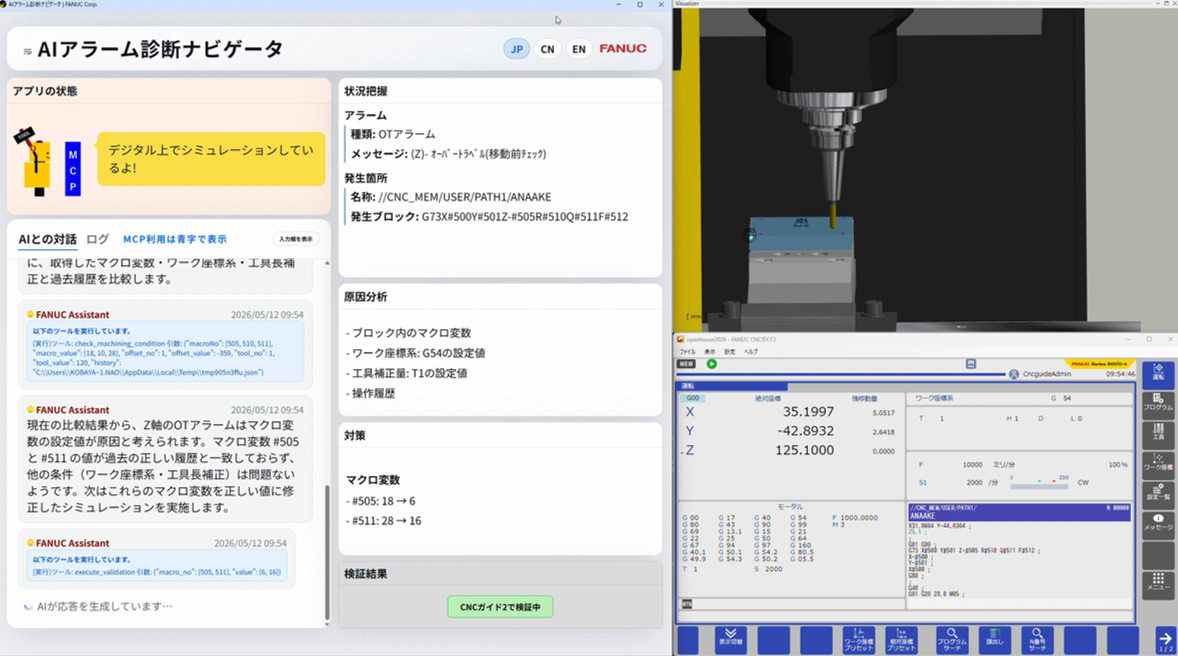
Task: Click the "#505: 18 → 6" macro correction line
Action: coord(380,501)
